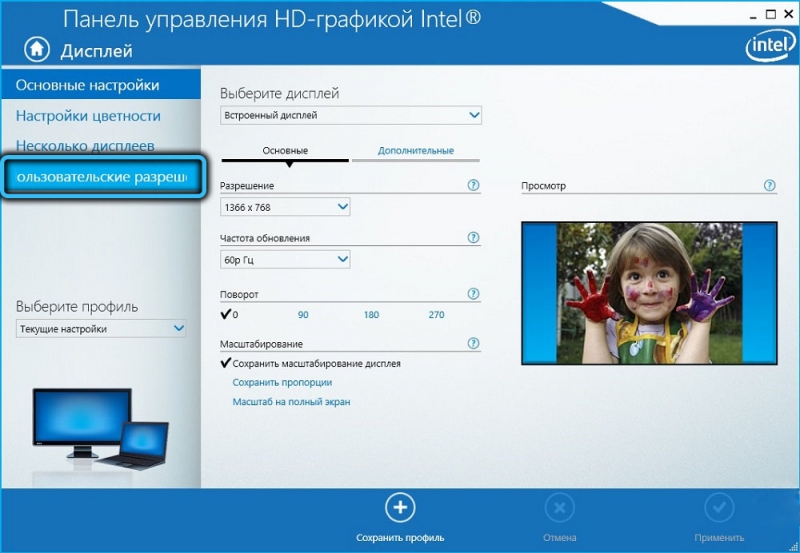Click the Дисплей section title
Viewport: 800px width, 553px height.
(x=96, y=51)
